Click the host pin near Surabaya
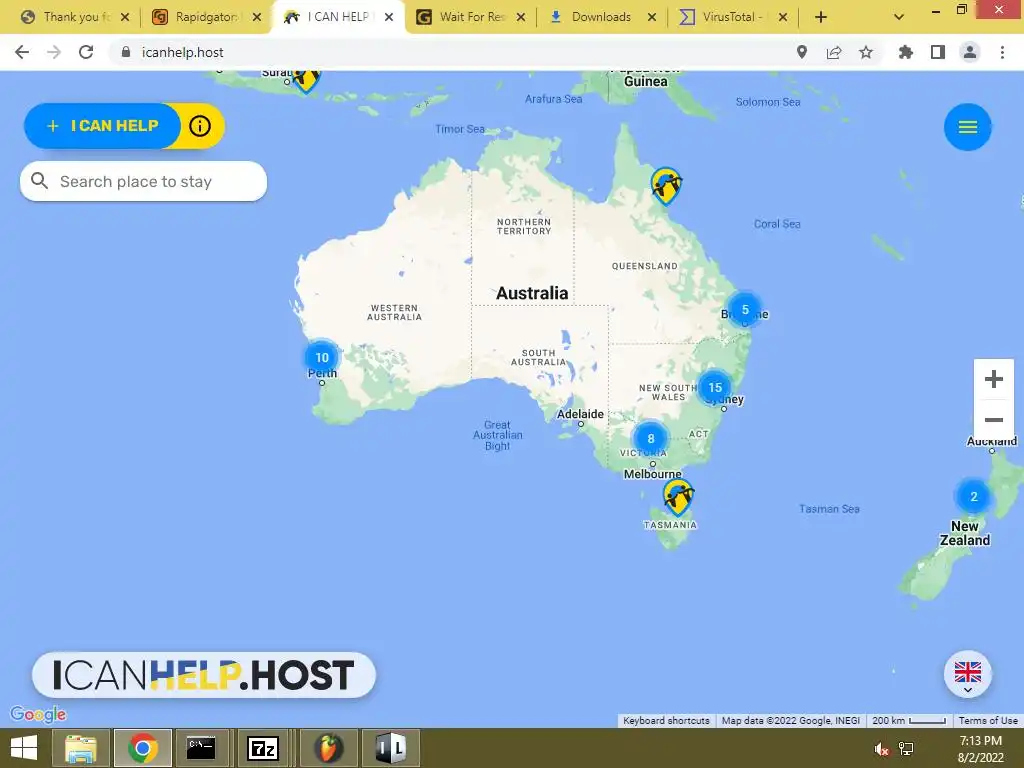Screen dimensions: 1024x768 [306, 80]
